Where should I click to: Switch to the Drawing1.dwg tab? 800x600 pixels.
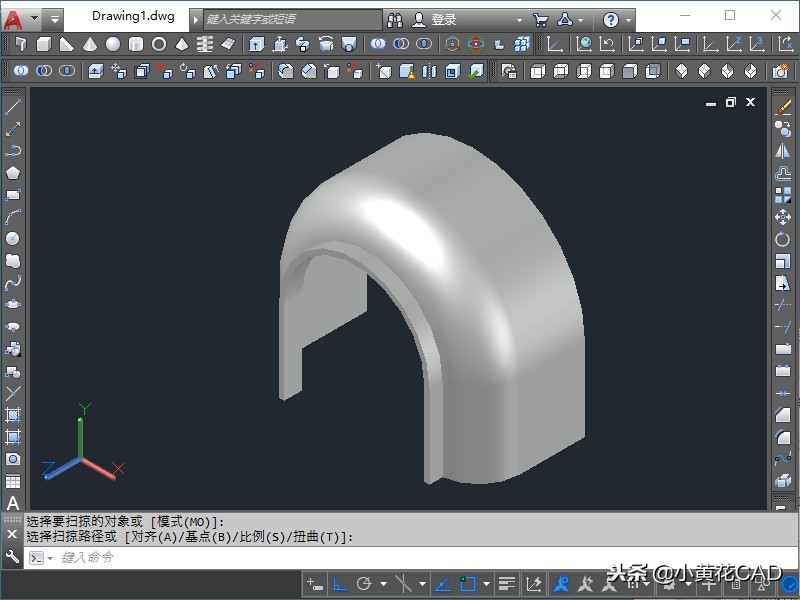[133, 17]
